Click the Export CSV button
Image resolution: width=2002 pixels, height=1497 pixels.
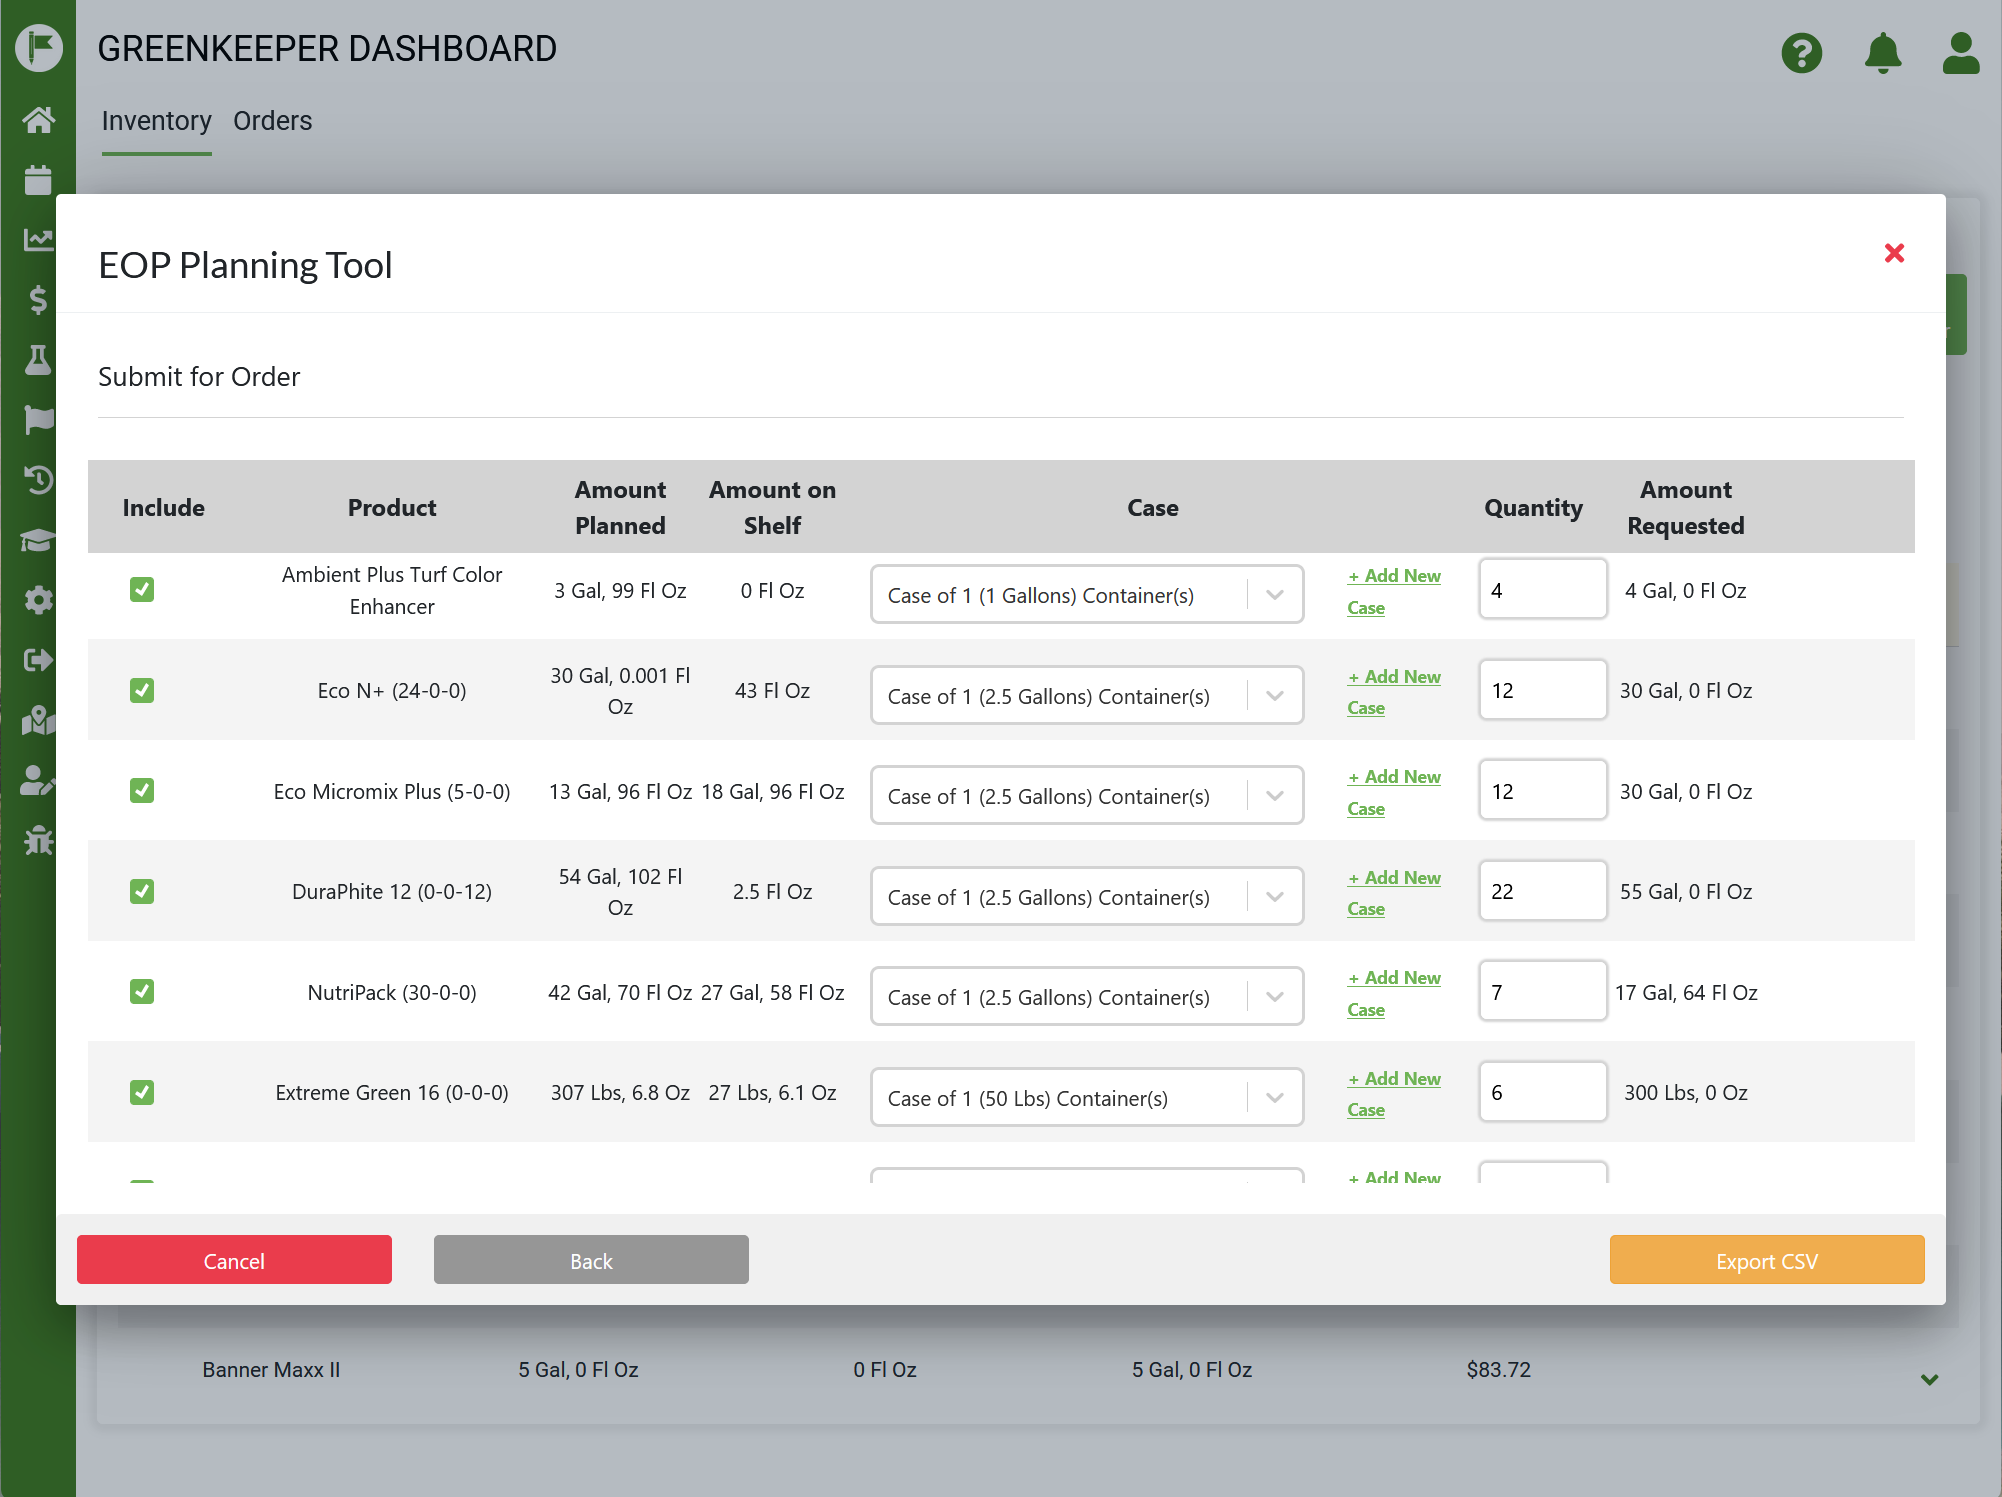point(1767,1260)
